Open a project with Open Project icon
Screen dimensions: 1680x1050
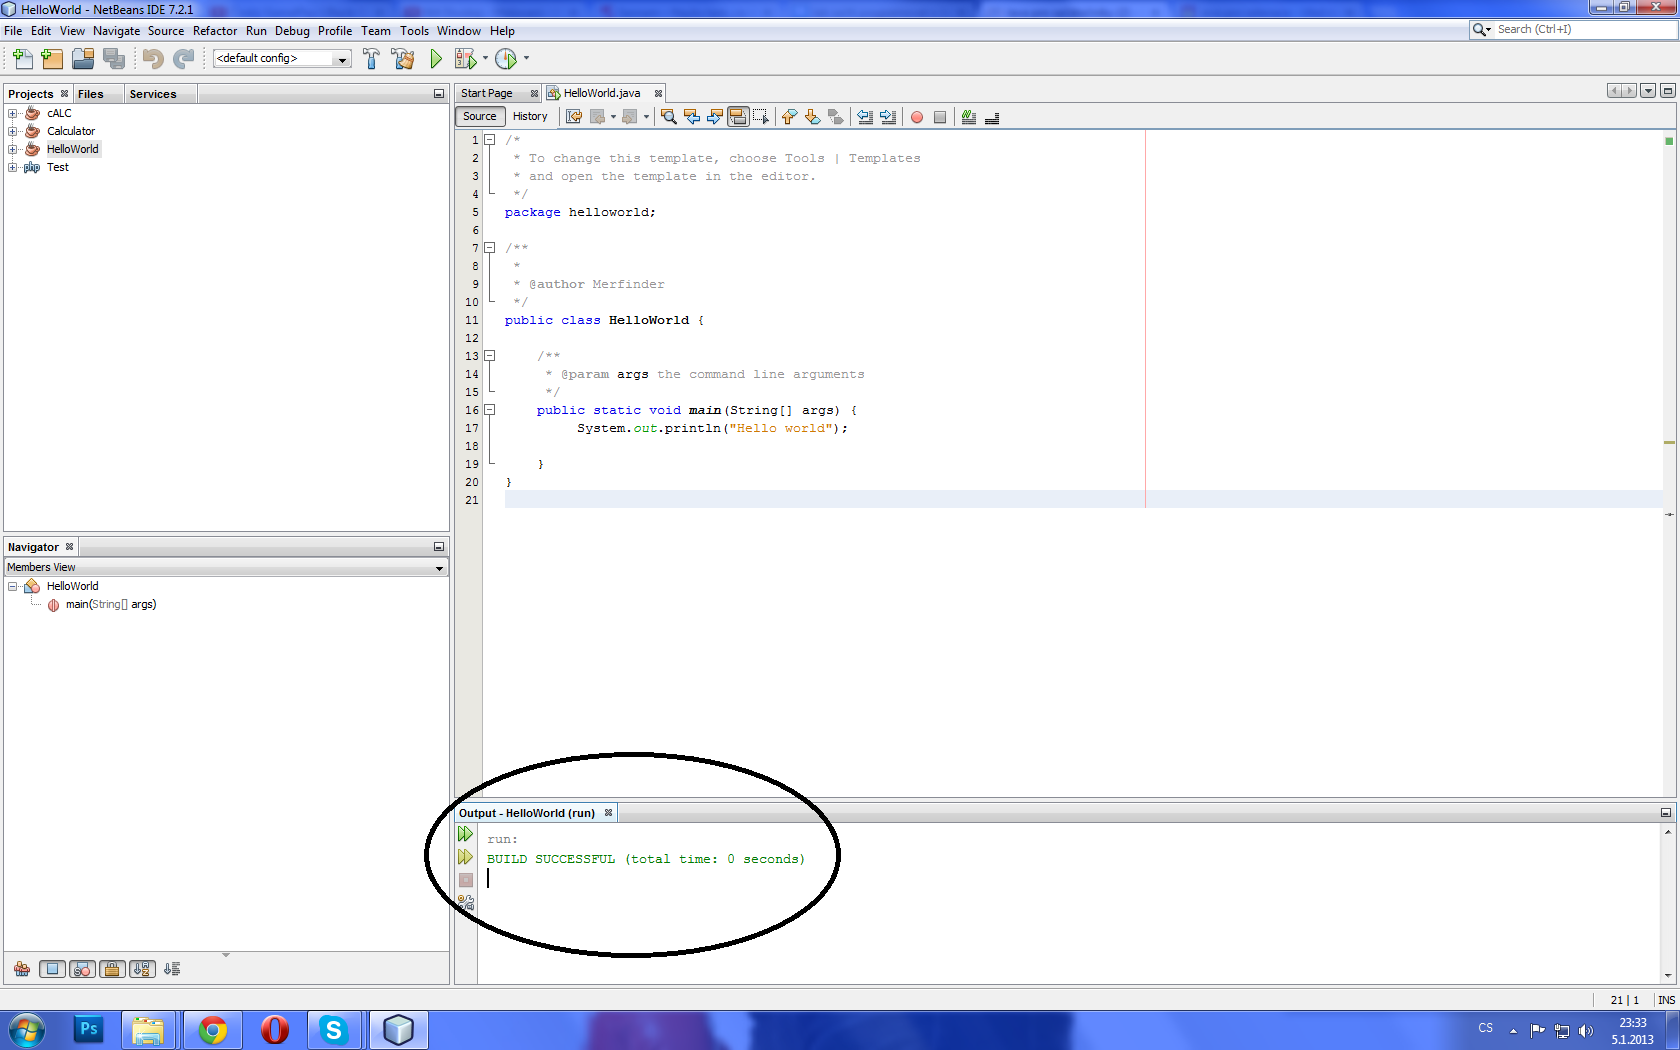click(83, 59)
